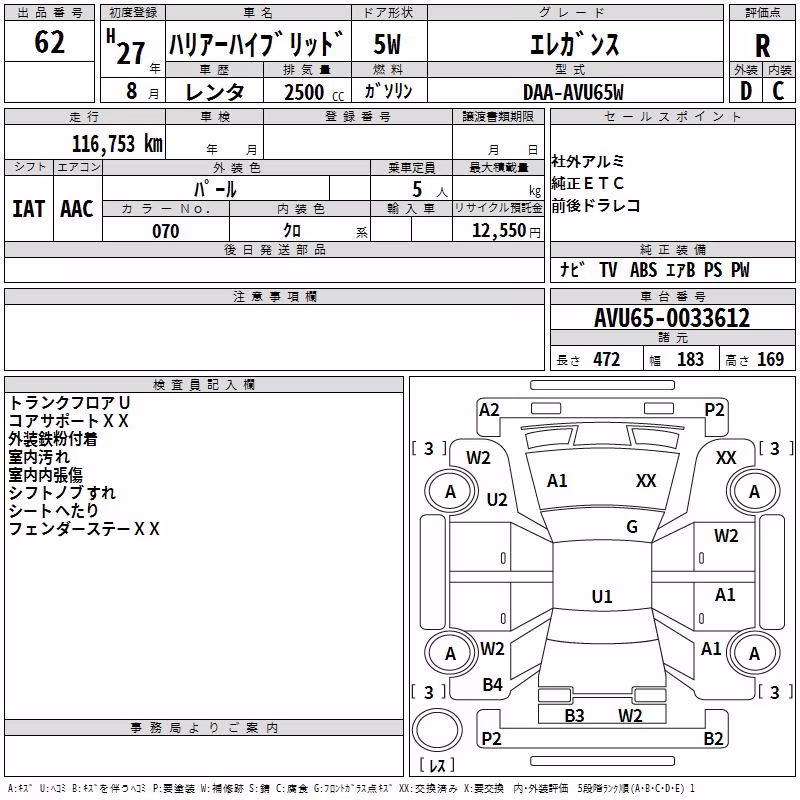Select the exterior grade D
This screenshot has width=800, height=800.
click(x=746, y=91)
